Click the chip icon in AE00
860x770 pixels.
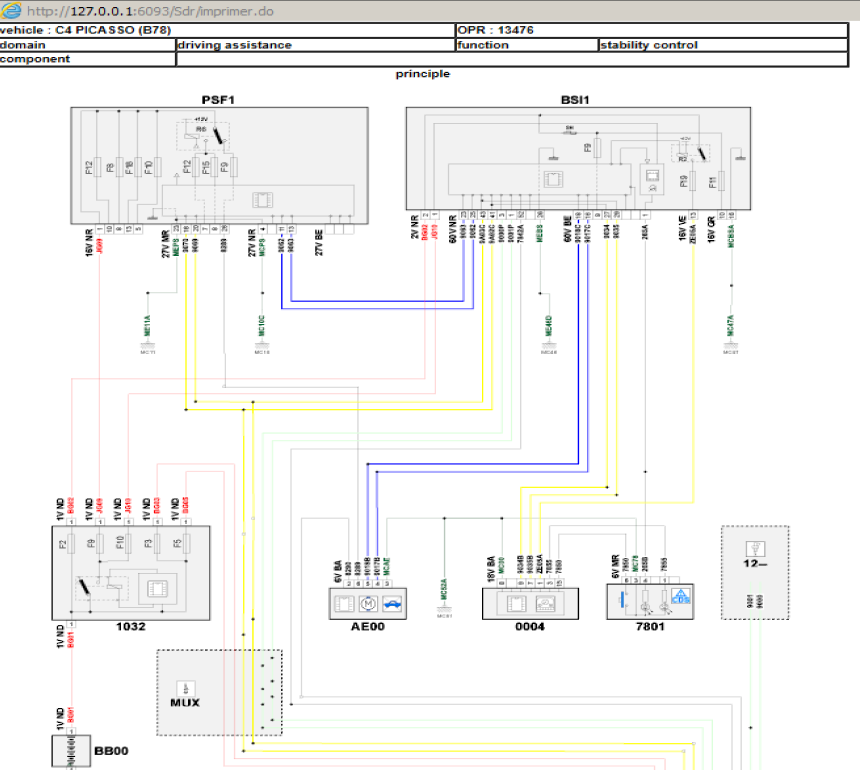[x=344, y=604]
